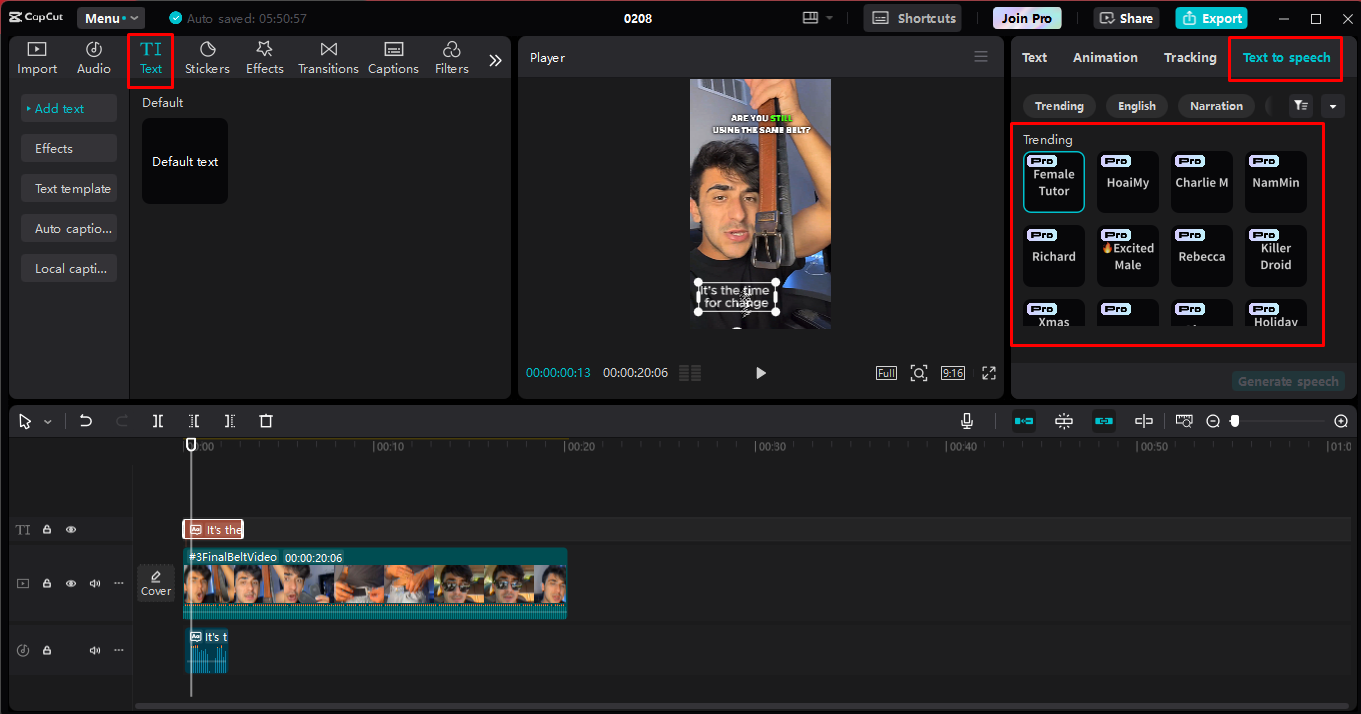This screenshot has height=714, width=1361.
Task: Click the timeline zoom slider handle
Action: 1235,421
